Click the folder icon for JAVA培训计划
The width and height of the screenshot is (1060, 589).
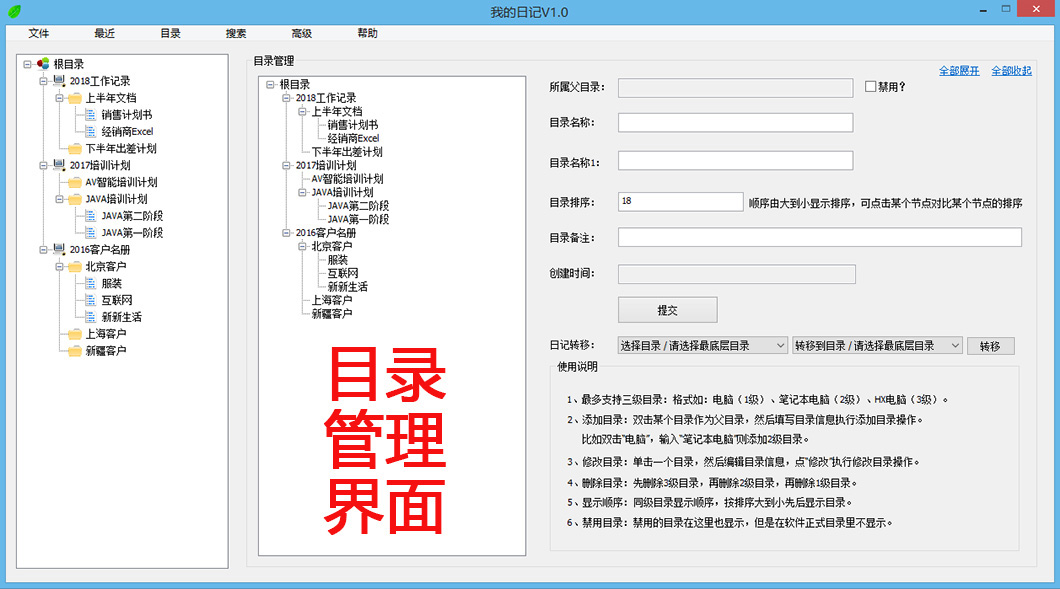click(74, 199)
